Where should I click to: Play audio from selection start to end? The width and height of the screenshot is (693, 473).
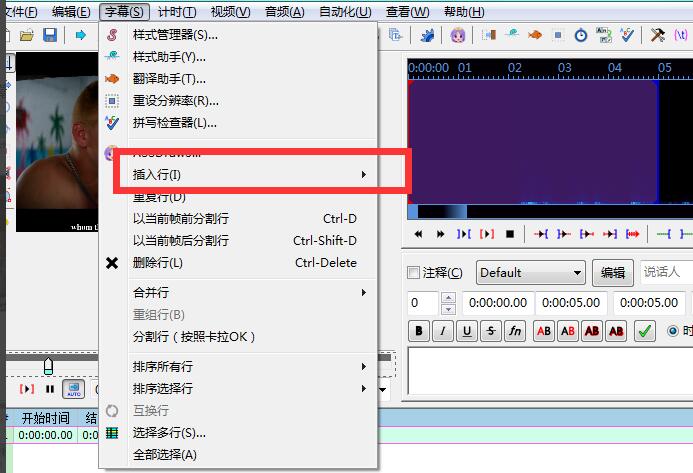coord(632,234)
